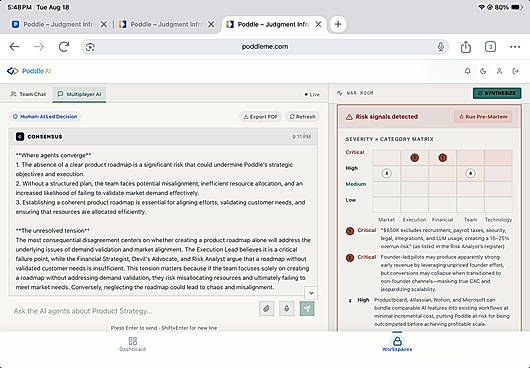
Task: Click Critical Financial risk marker 1
Action: (x=442, y=158)
